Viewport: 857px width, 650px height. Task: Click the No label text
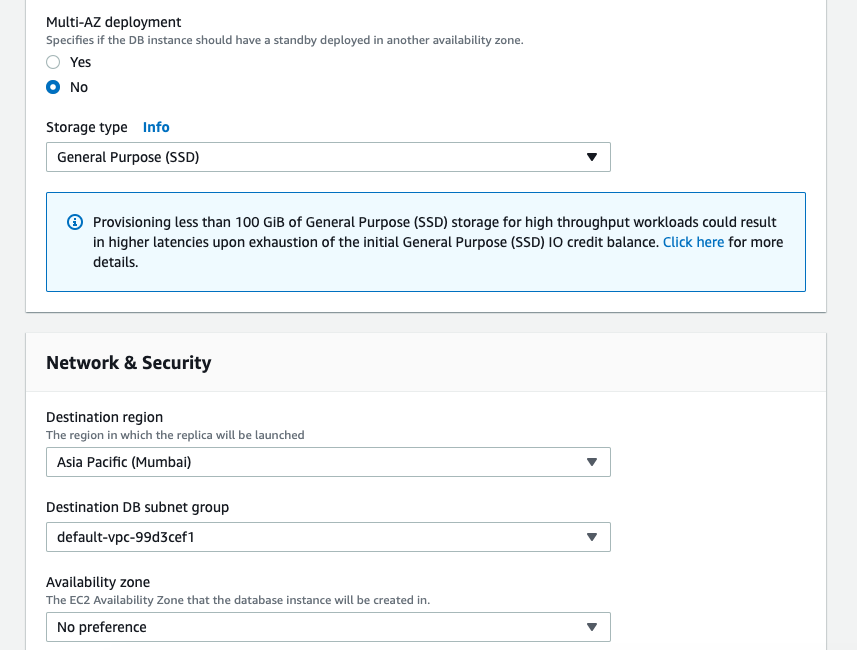click(x=79, y=87)
